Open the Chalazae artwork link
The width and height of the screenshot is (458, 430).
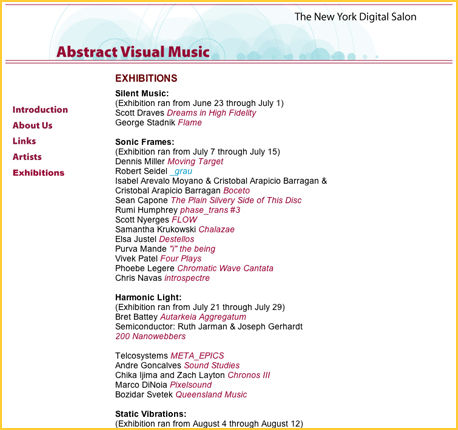(216, 229)
